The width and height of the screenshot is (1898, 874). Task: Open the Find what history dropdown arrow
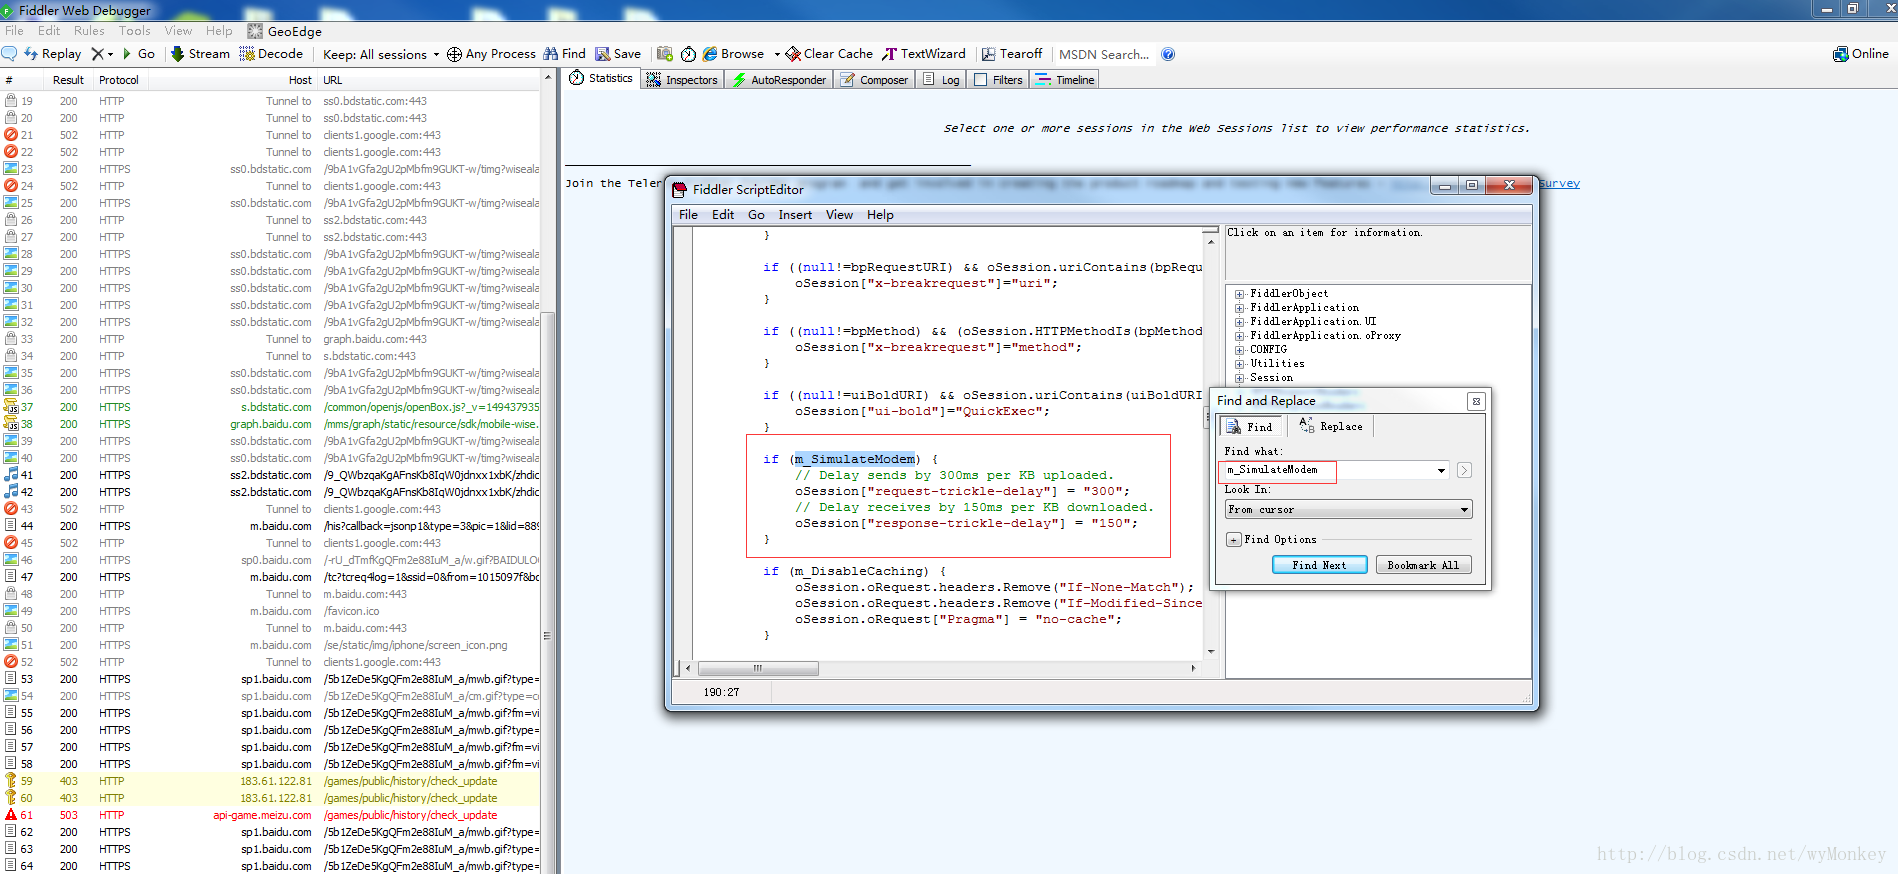[x=1441, y=470]
